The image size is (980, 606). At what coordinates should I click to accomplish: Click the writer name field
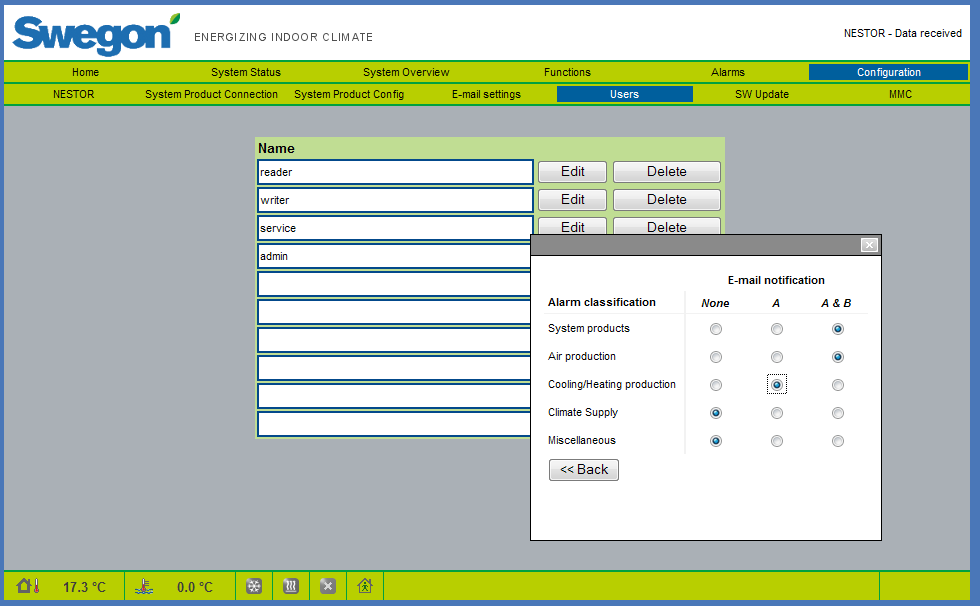(395, 200)
